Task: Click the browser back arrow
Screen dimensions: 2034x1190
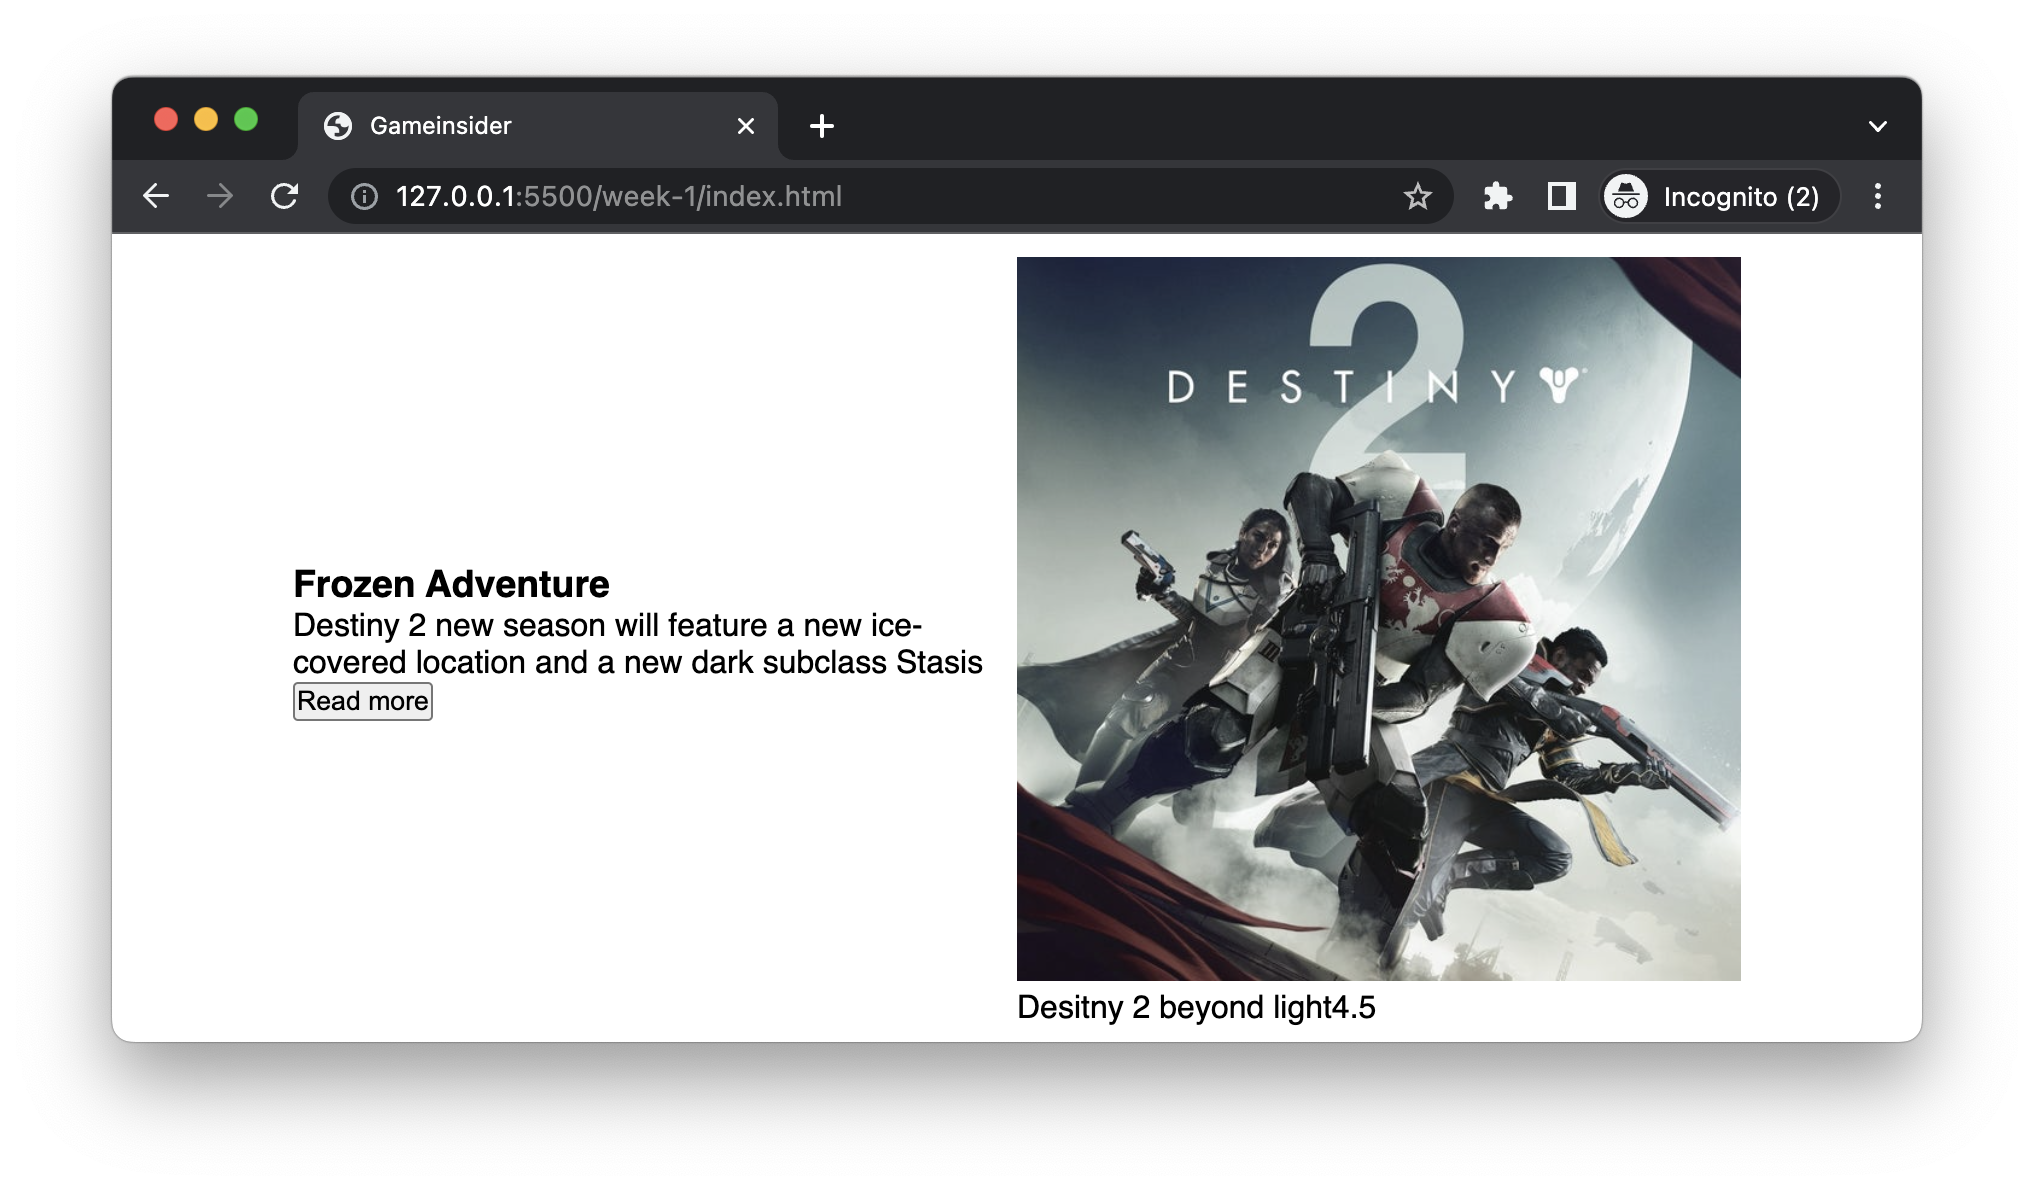Action: (156, 196)
